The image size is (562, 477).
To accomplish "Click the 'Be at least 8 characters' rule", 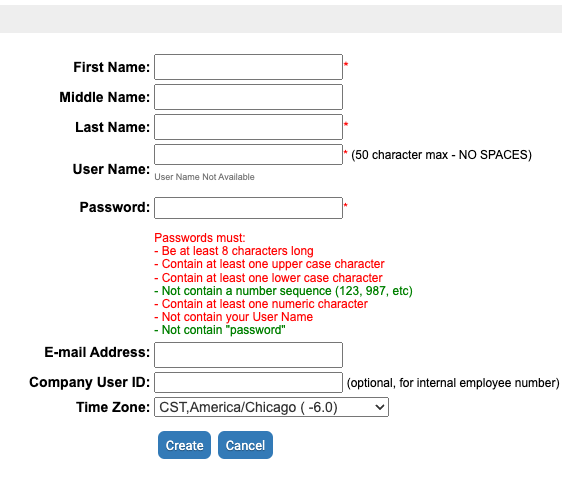I will (234, 251).
